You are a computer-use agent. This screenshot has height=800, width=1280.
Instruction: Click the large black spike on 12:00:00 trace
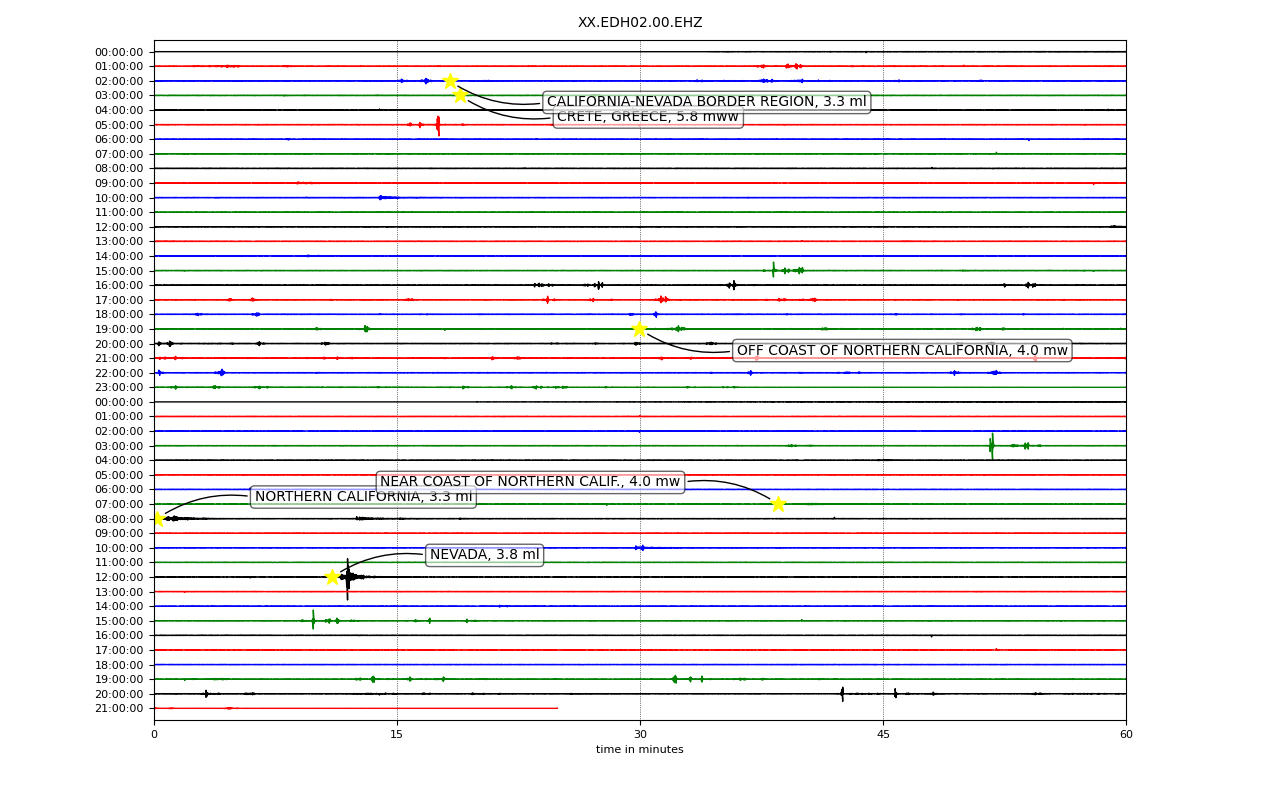(x=348, y=578)
